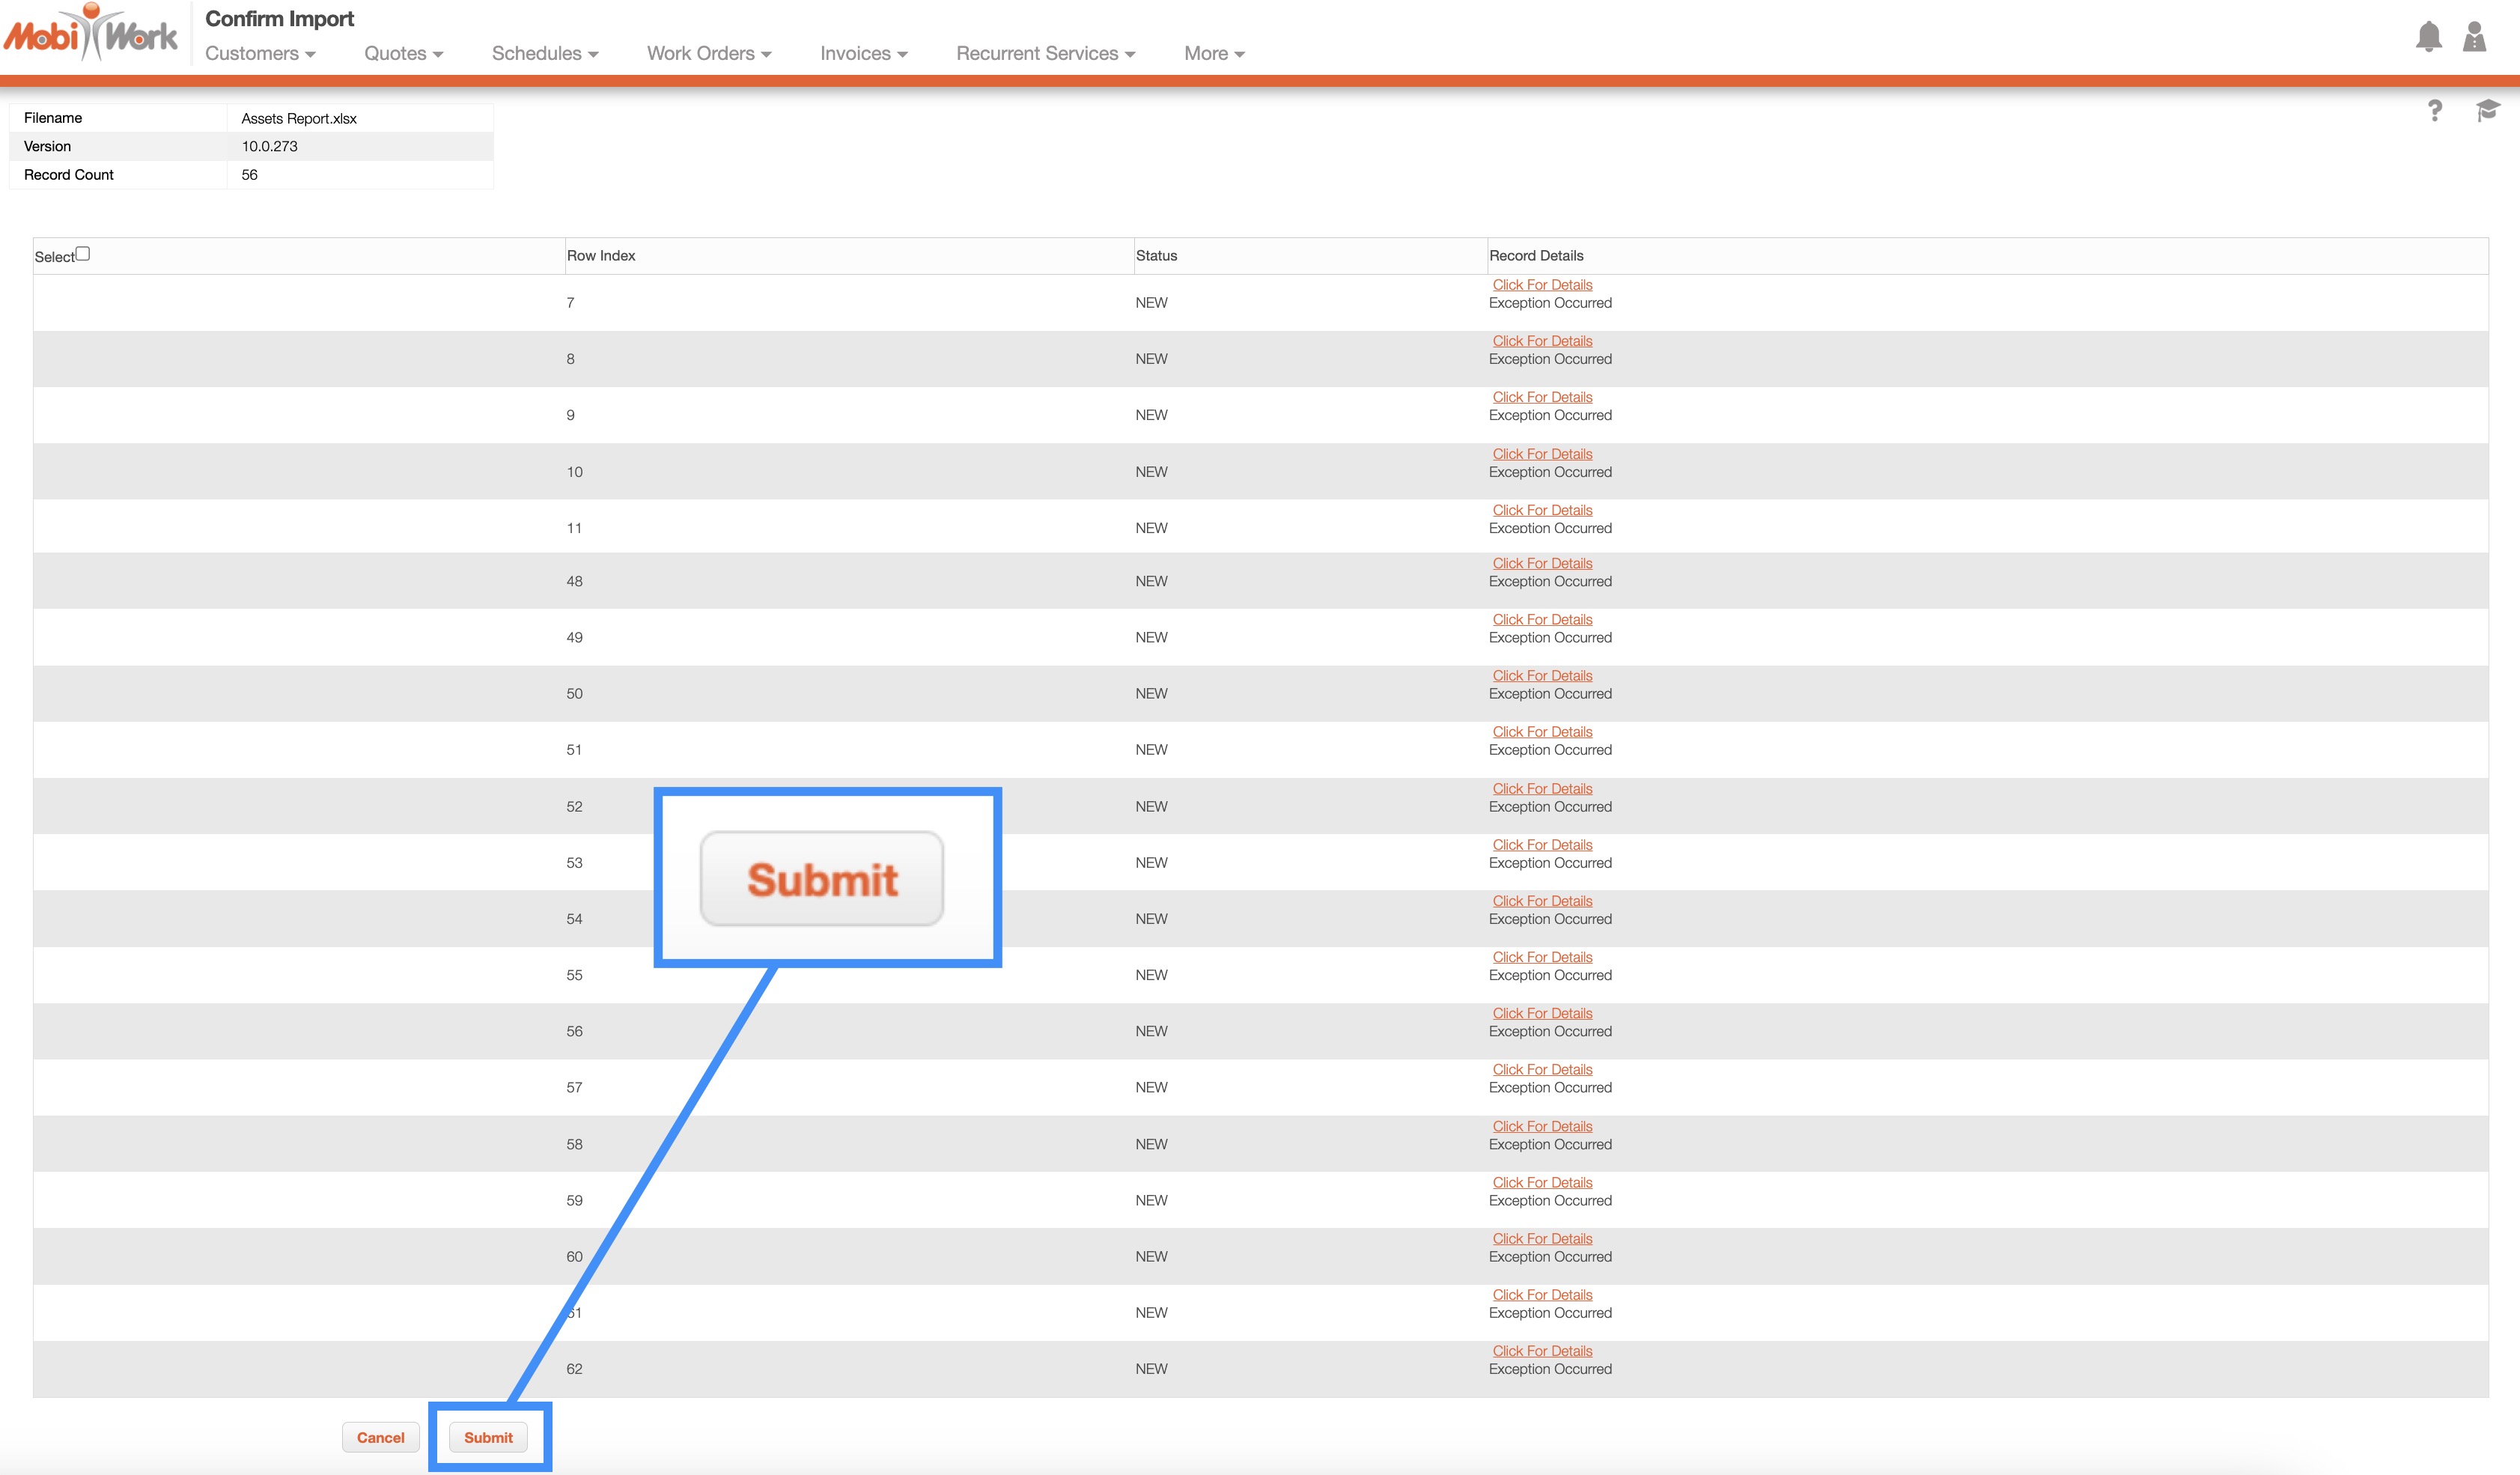The height and width of the screenshot is (1475, 2520).
Task: Click the Row Index column header
Action: click(x=601, y=256)
